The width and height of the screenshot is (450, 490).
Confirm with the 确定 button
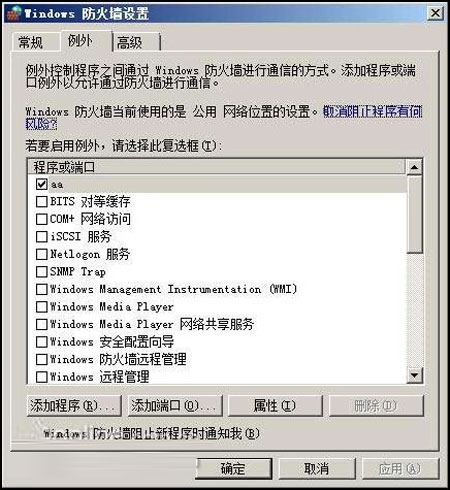(233, 469)
